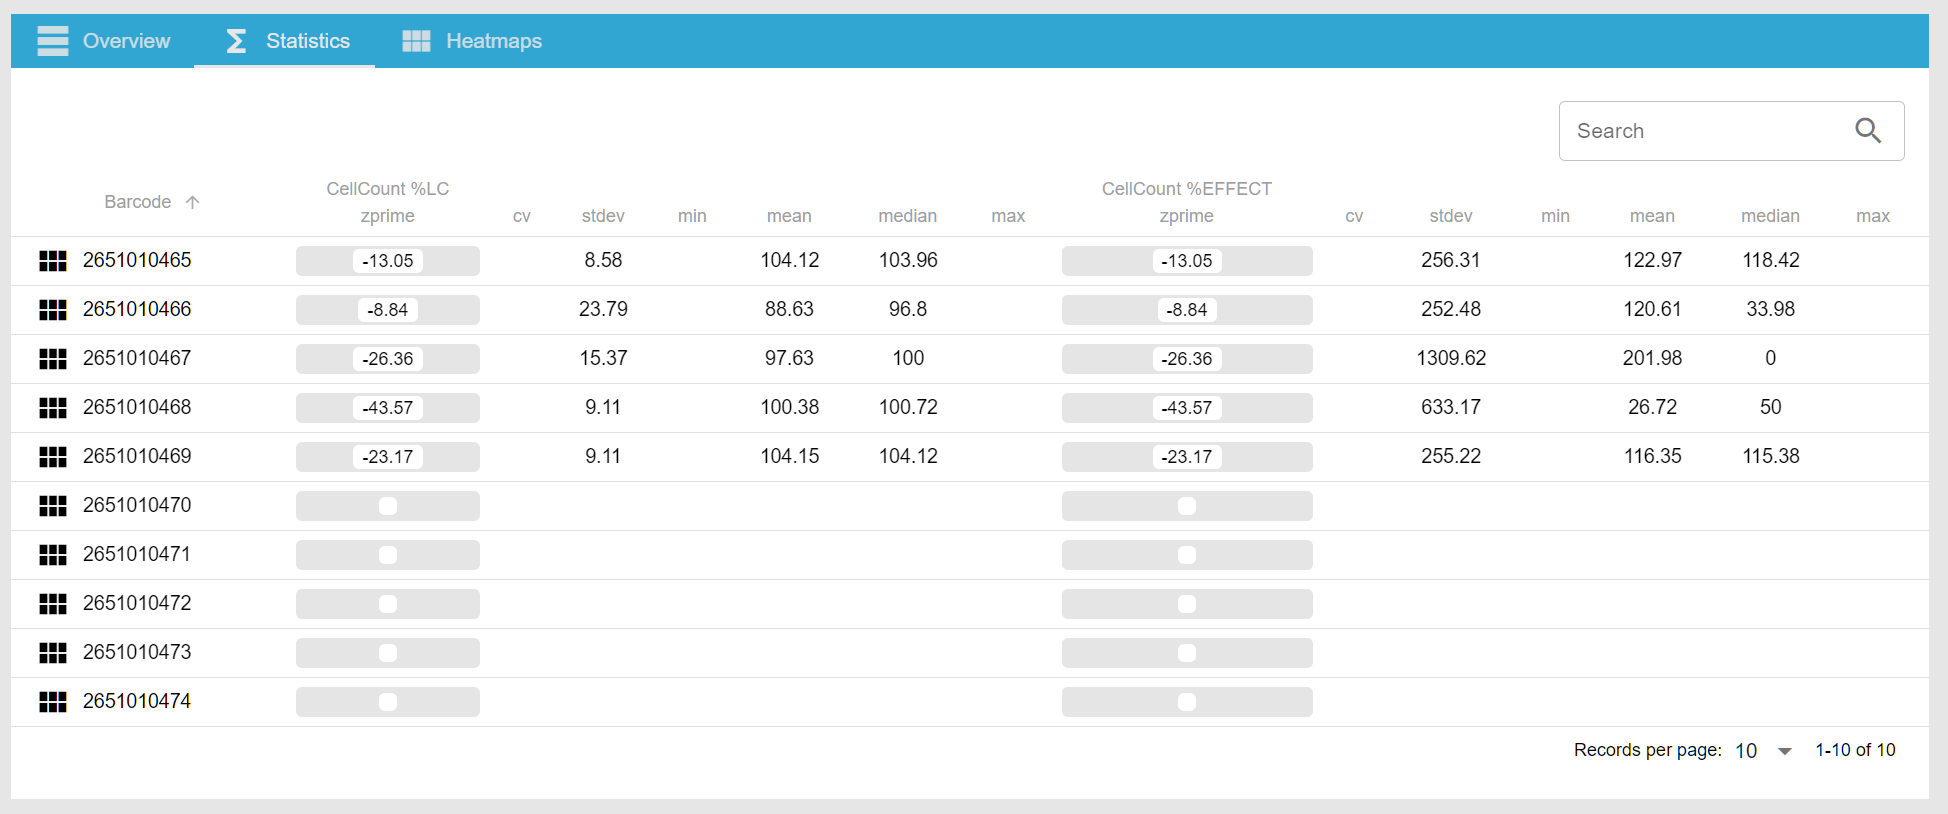Click the plate grid icon beside 2651010470
The width and height of the screenshot is (1948, 814).
(52, 506)
